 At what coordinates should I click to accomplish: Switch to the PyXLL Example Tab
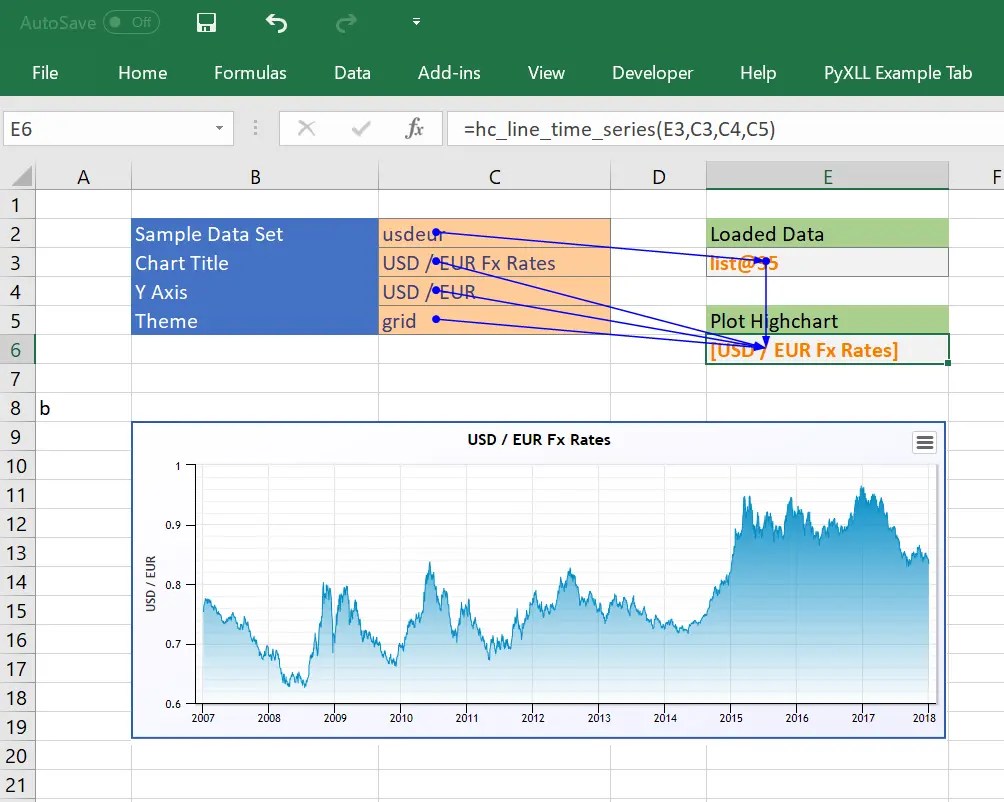(898, 73)
